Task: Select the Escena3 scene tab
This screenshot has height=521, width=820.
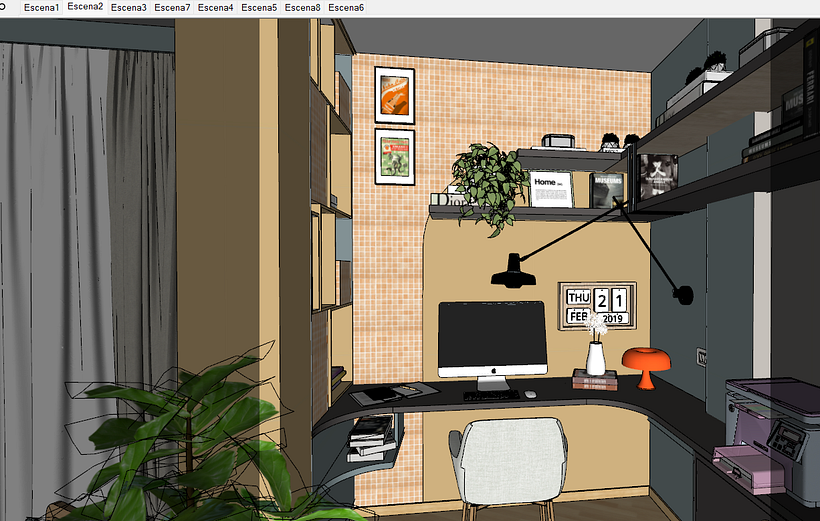Action: coord(129,7)
